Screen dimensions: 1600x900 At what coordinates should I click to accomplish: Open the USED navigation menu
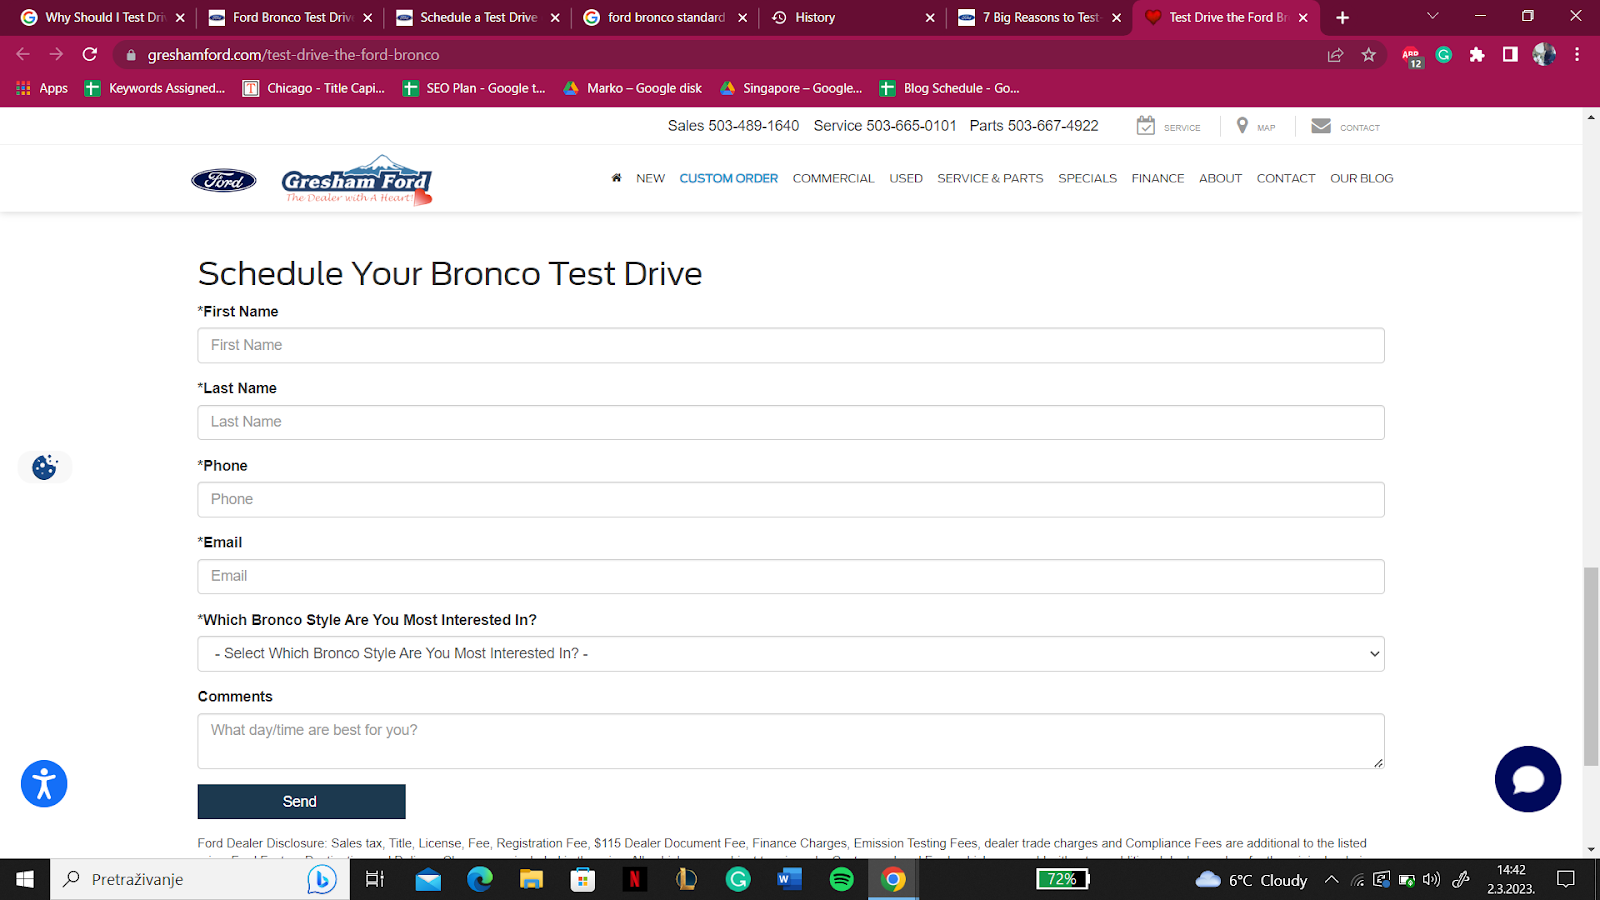(x=906, y=178)
